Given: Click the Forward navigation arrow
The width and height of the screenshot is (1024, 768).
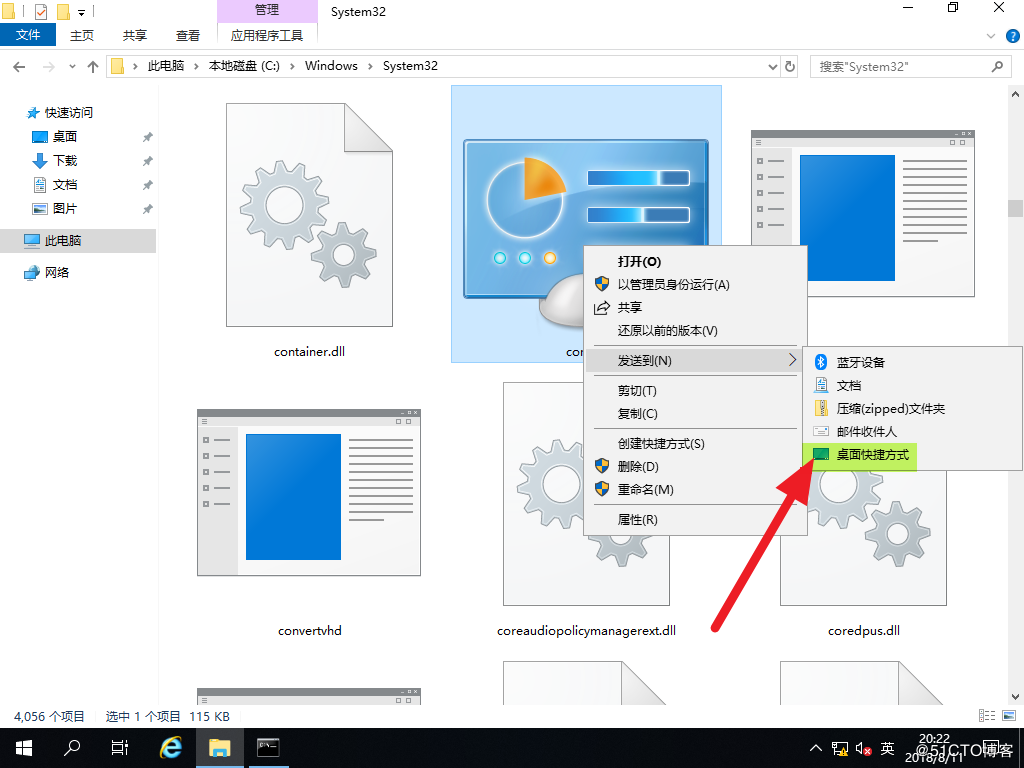Looking at the screenshot, I should (48, 67).
